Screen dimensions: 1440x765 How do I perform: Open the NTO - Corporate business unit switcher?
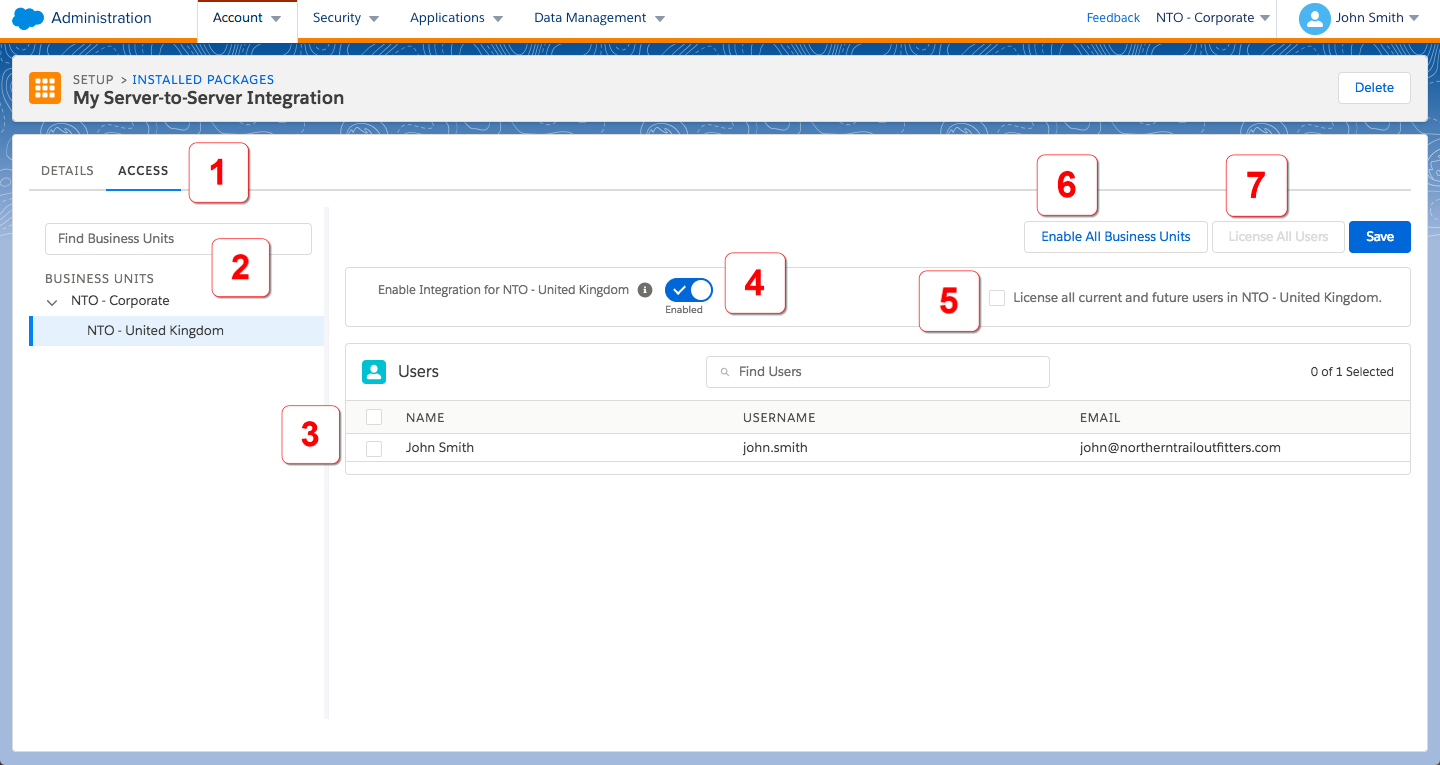click(x=1213, y=18)
